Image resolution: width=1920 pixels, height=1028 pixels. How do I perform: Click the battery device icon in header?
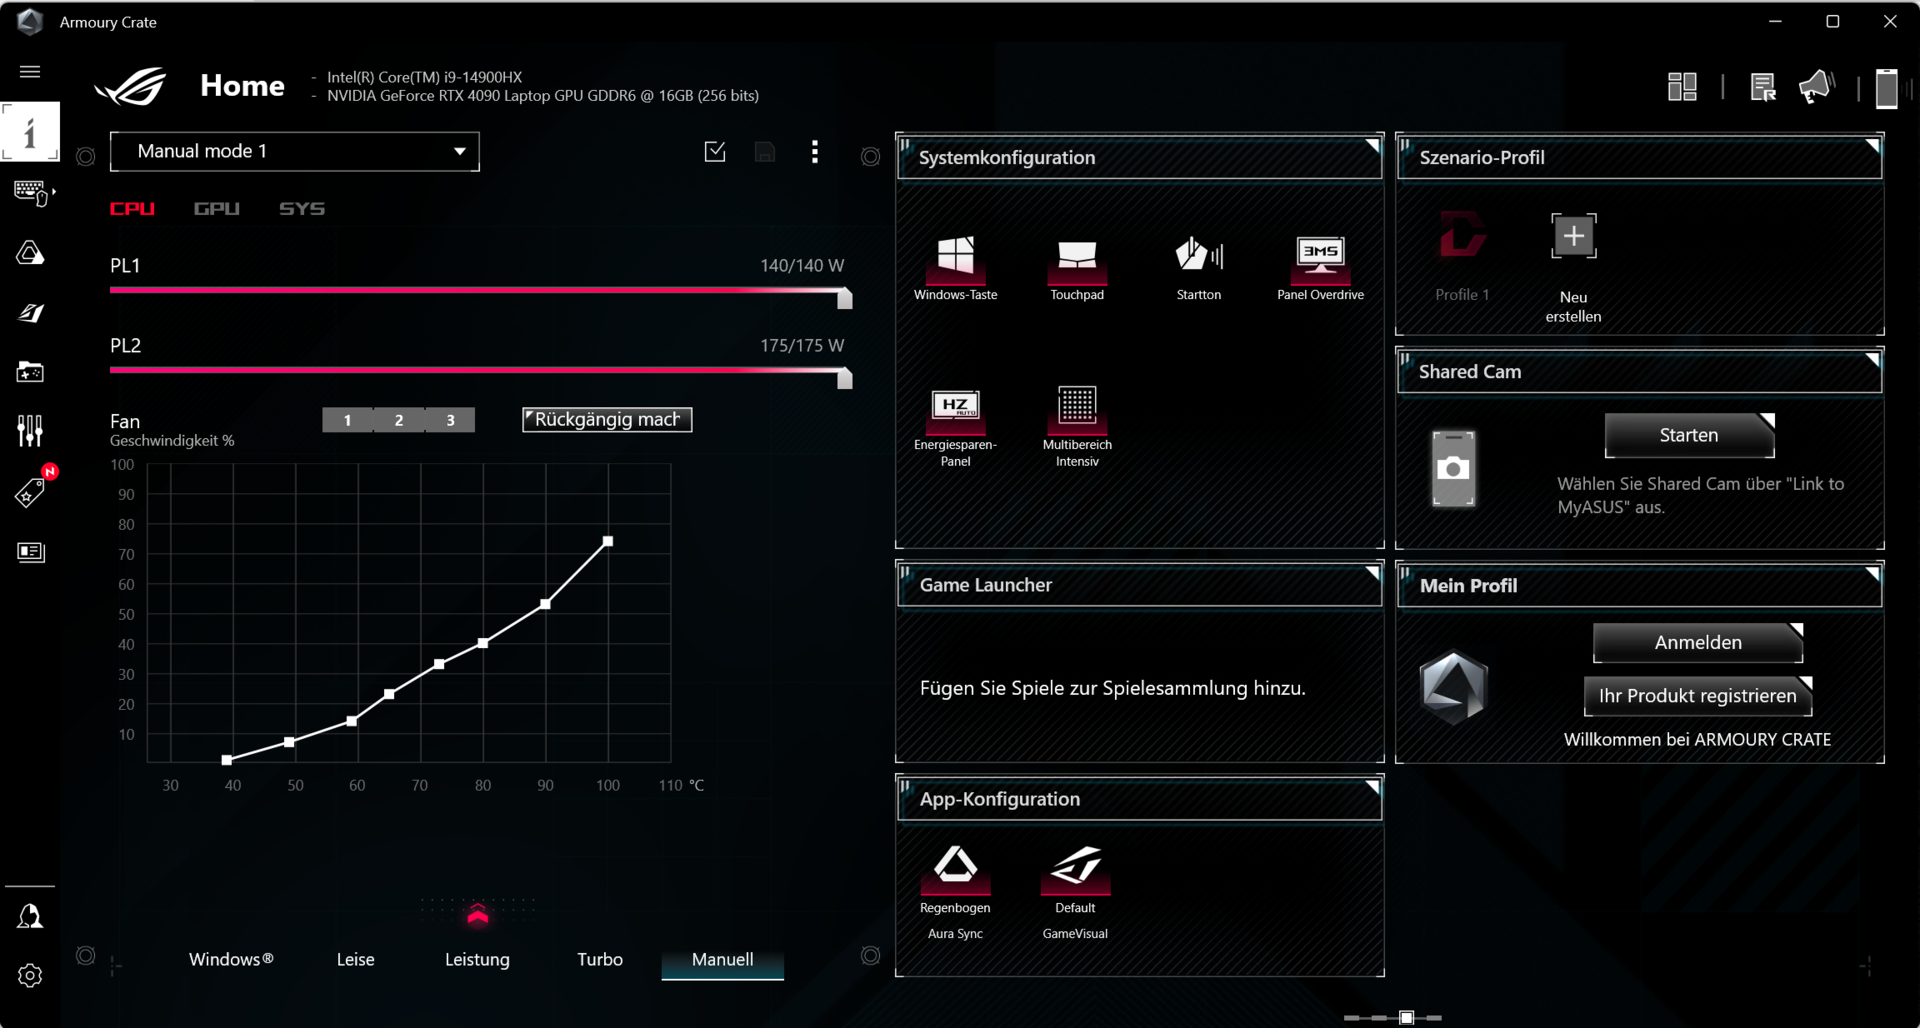tap(1886, 88)
